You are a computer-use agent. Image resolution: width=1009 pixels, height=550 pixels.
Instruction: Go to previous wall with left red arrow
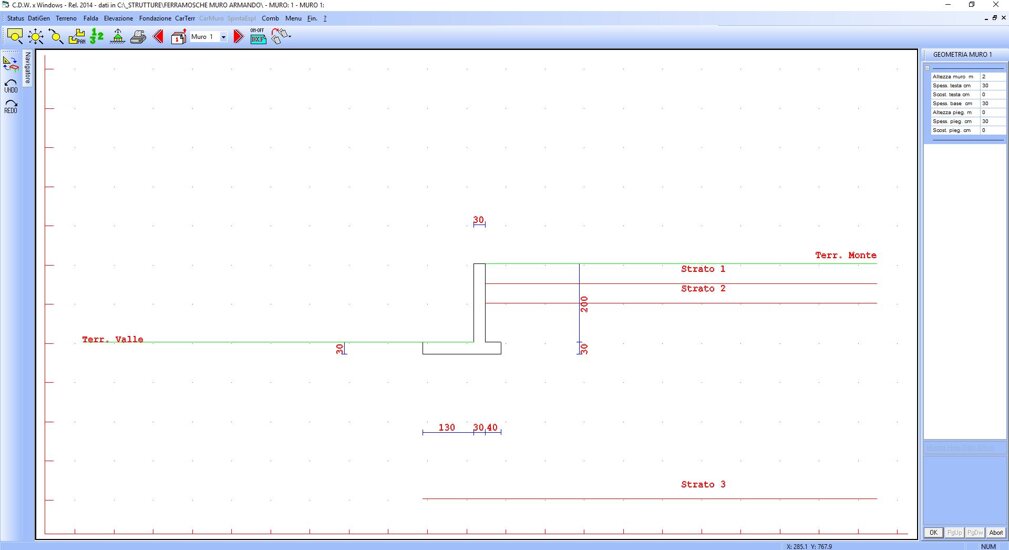tap(158, 36)
